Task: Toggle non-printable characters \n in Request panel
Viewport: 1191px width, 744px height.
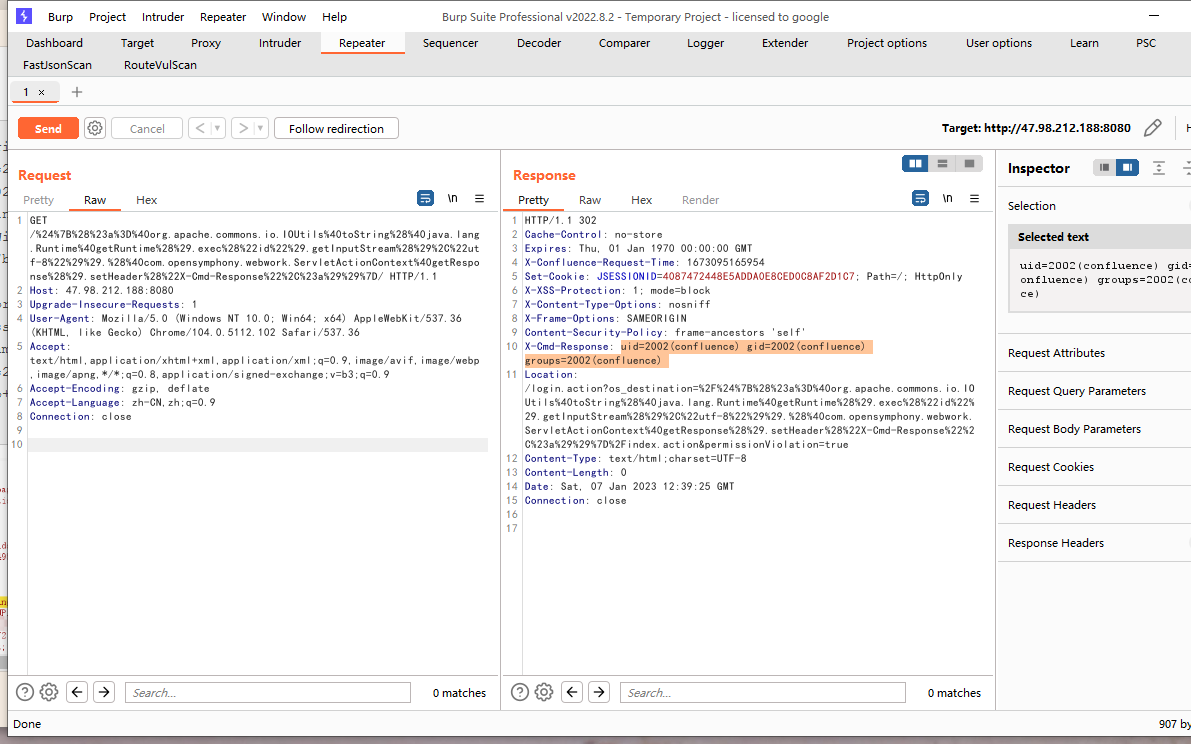Action: 452,198
